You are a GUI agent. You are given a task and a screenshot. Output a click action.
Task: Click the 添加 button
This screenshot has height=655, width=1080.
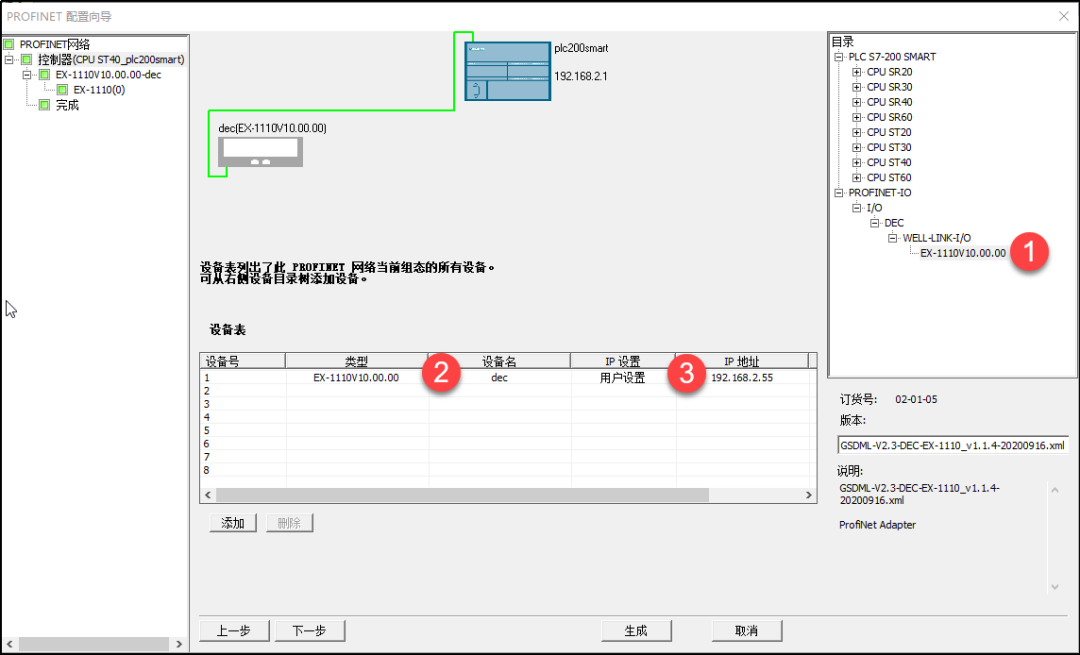pos(233,523)
